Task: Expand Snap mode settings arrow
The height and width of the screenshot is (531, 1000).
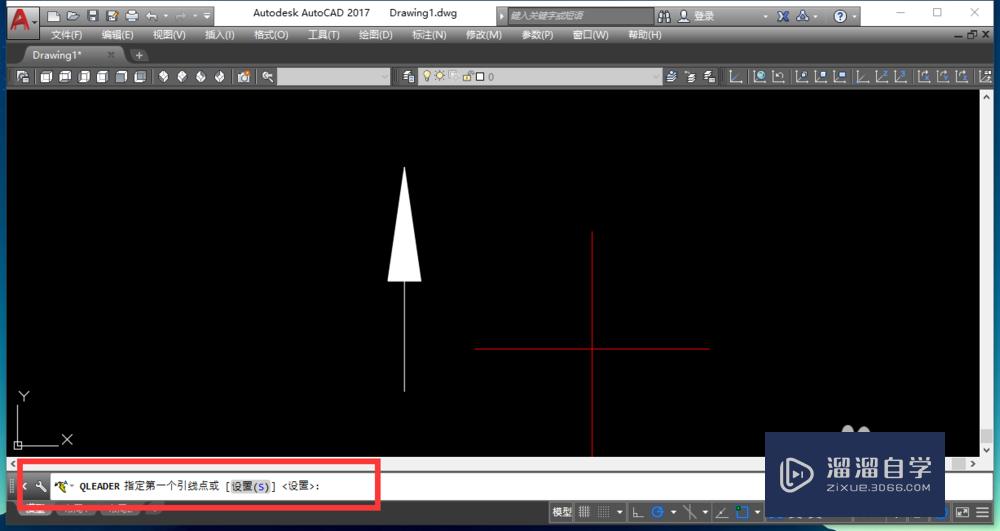Action: [620, 512]
